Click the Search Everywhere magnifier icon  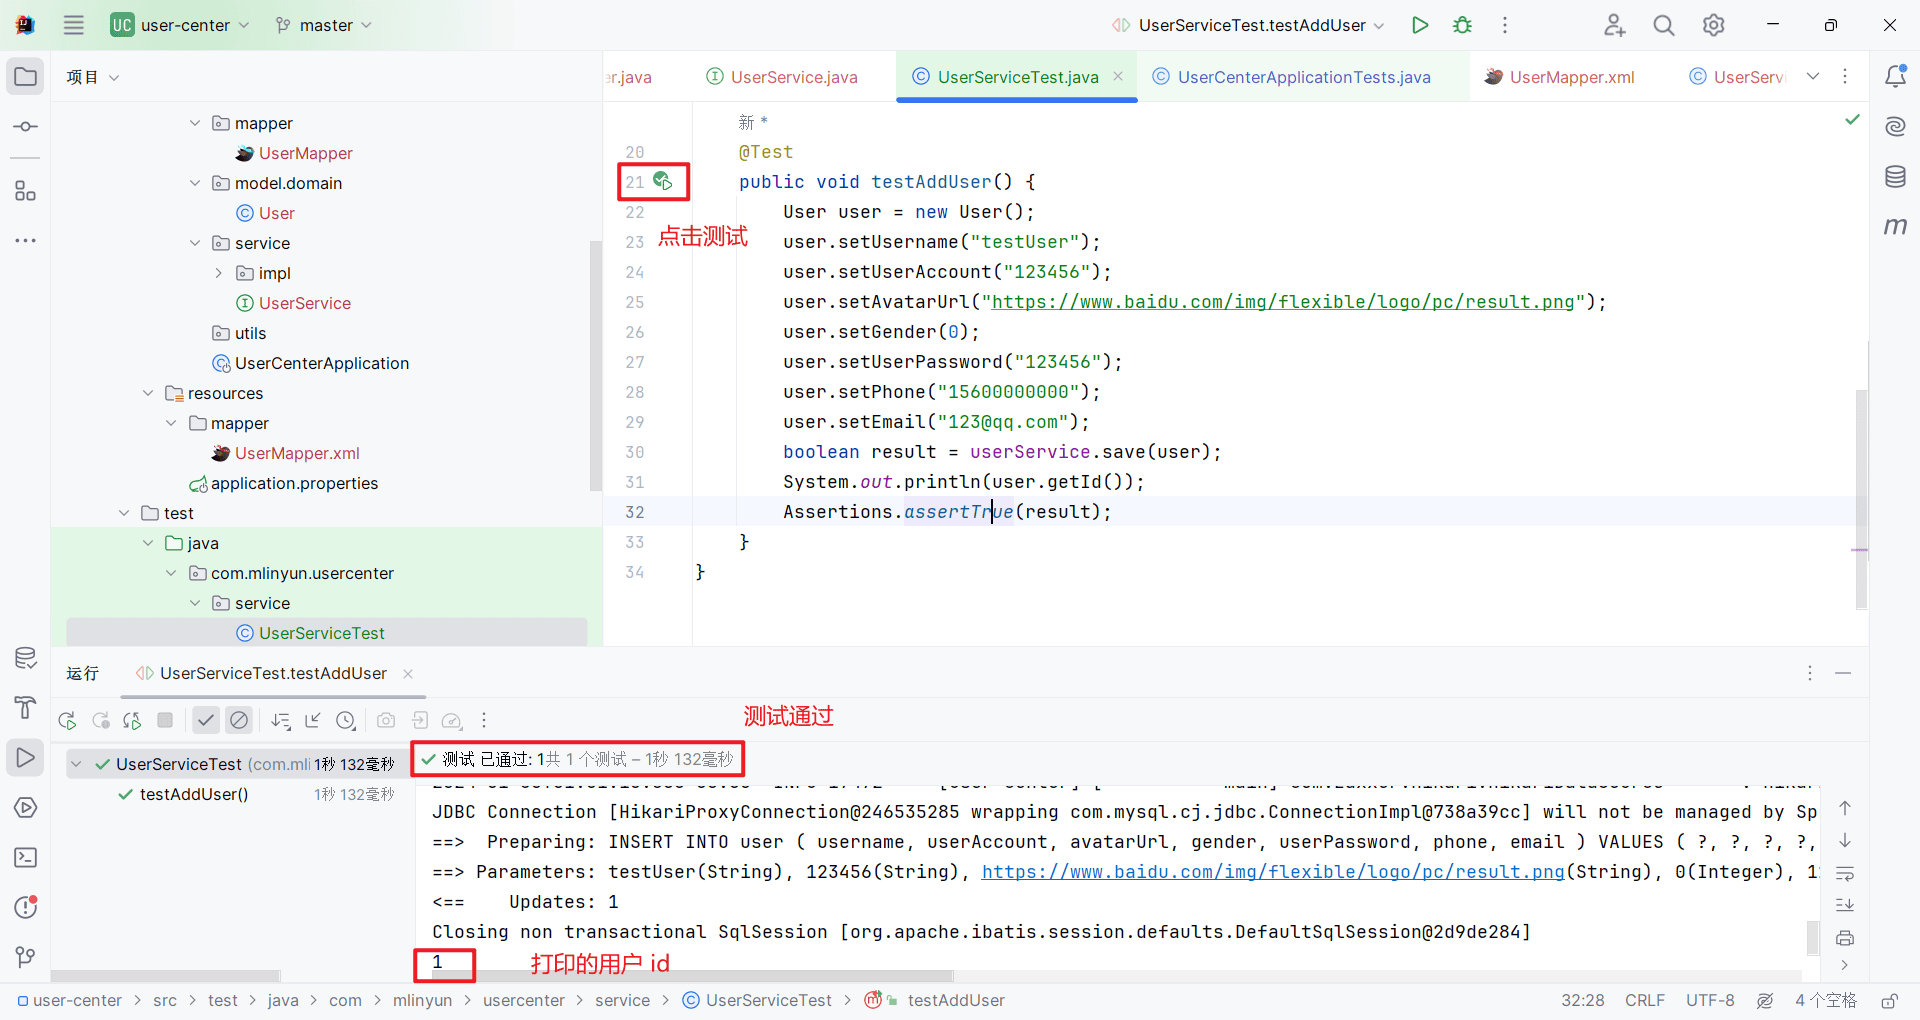(1664, 25)
